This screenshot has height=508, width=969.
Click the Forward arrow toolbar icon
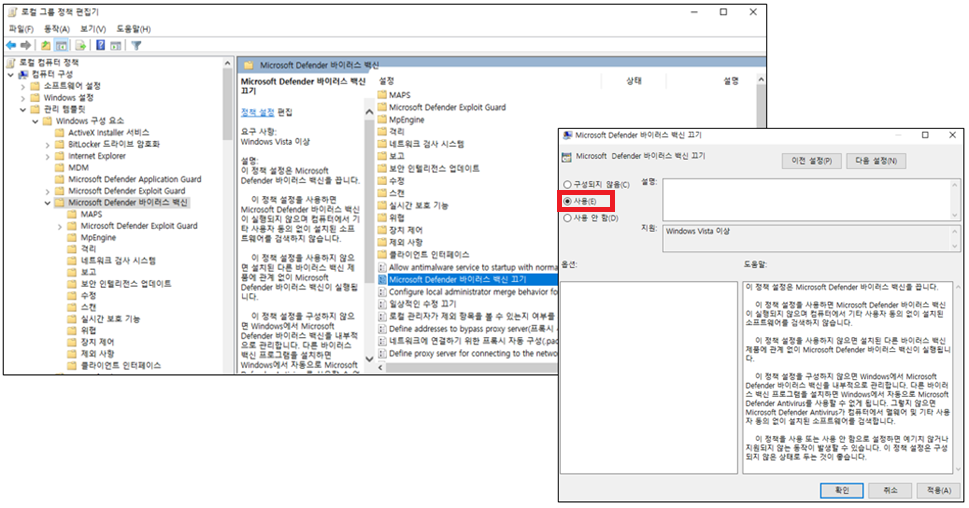pos(25,45)
